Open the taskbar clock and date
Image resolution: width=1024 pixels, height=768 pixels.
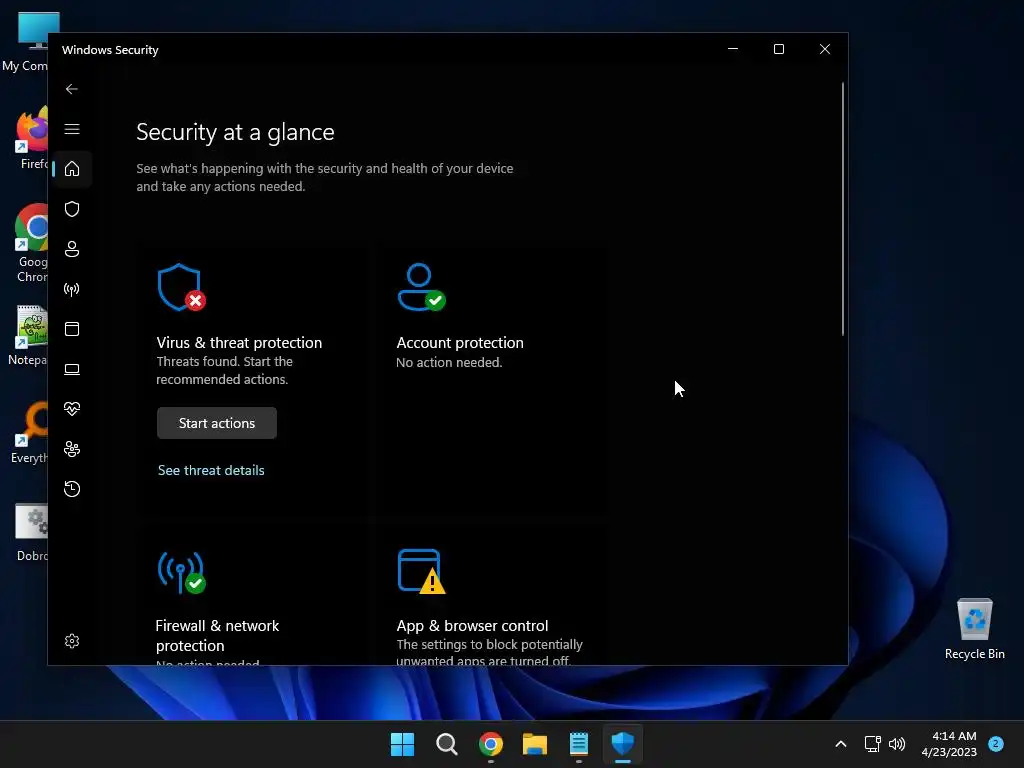pyautogui.click(x=949, y=744)
